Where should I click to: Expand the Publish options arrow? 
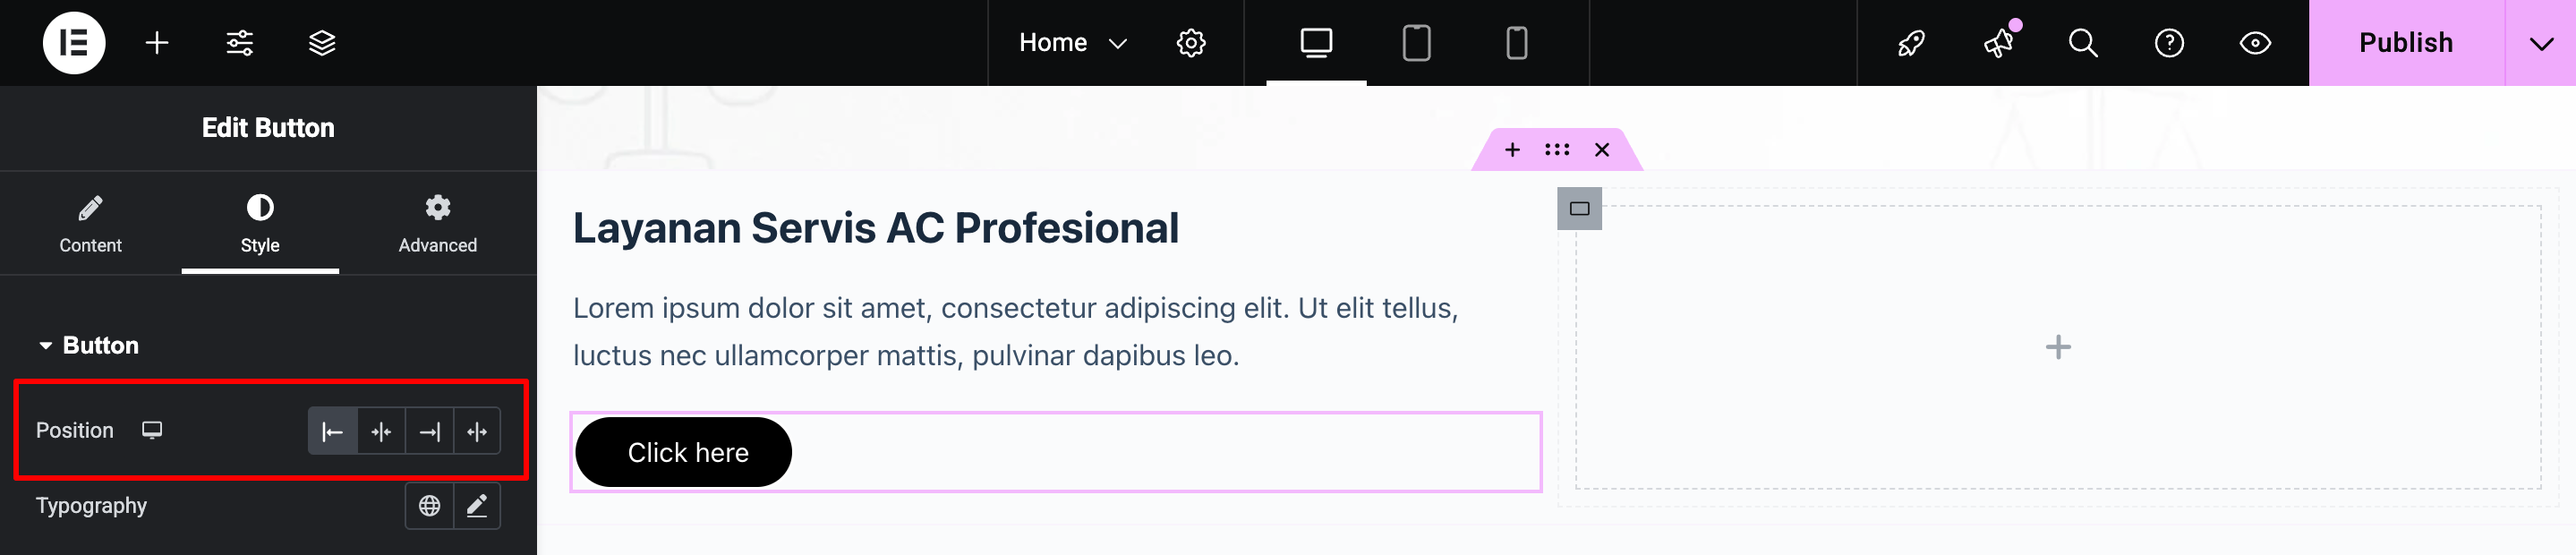(x=2541, y=43)
